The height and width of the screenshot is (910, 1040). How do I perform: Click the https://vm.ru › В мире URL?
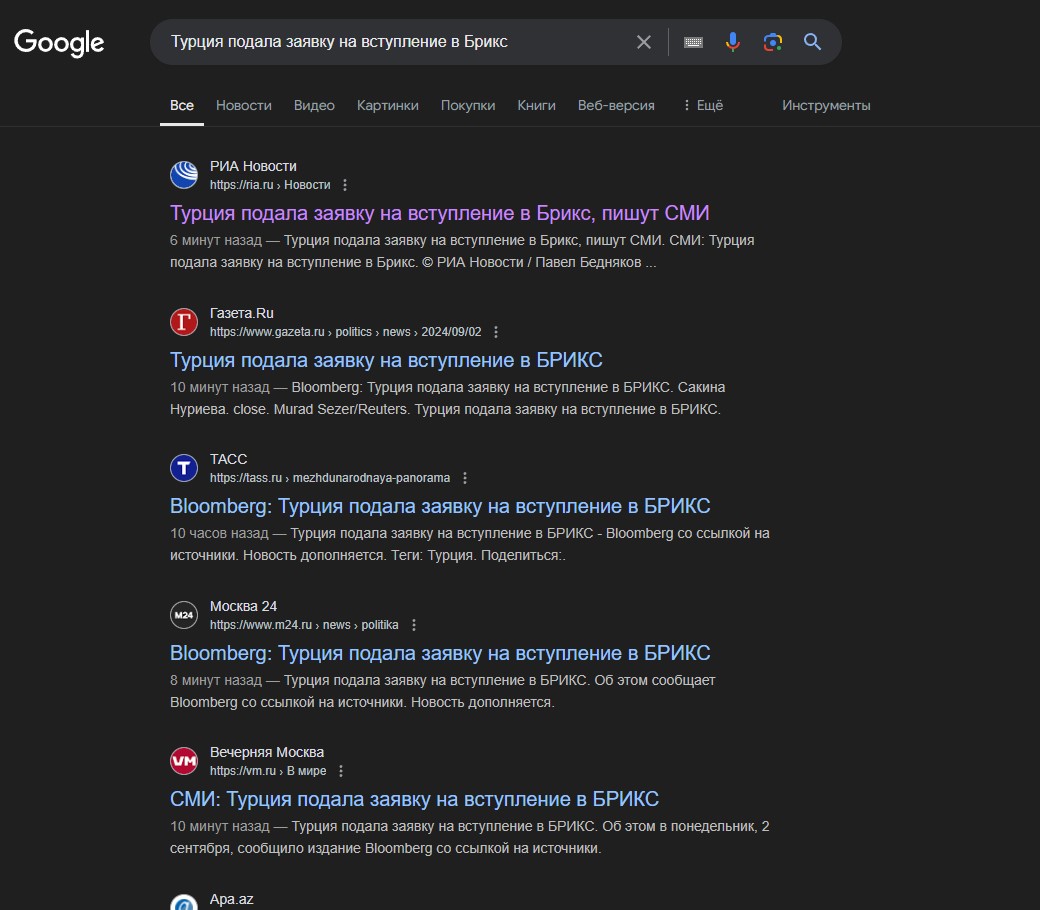(x=268, y=771)
